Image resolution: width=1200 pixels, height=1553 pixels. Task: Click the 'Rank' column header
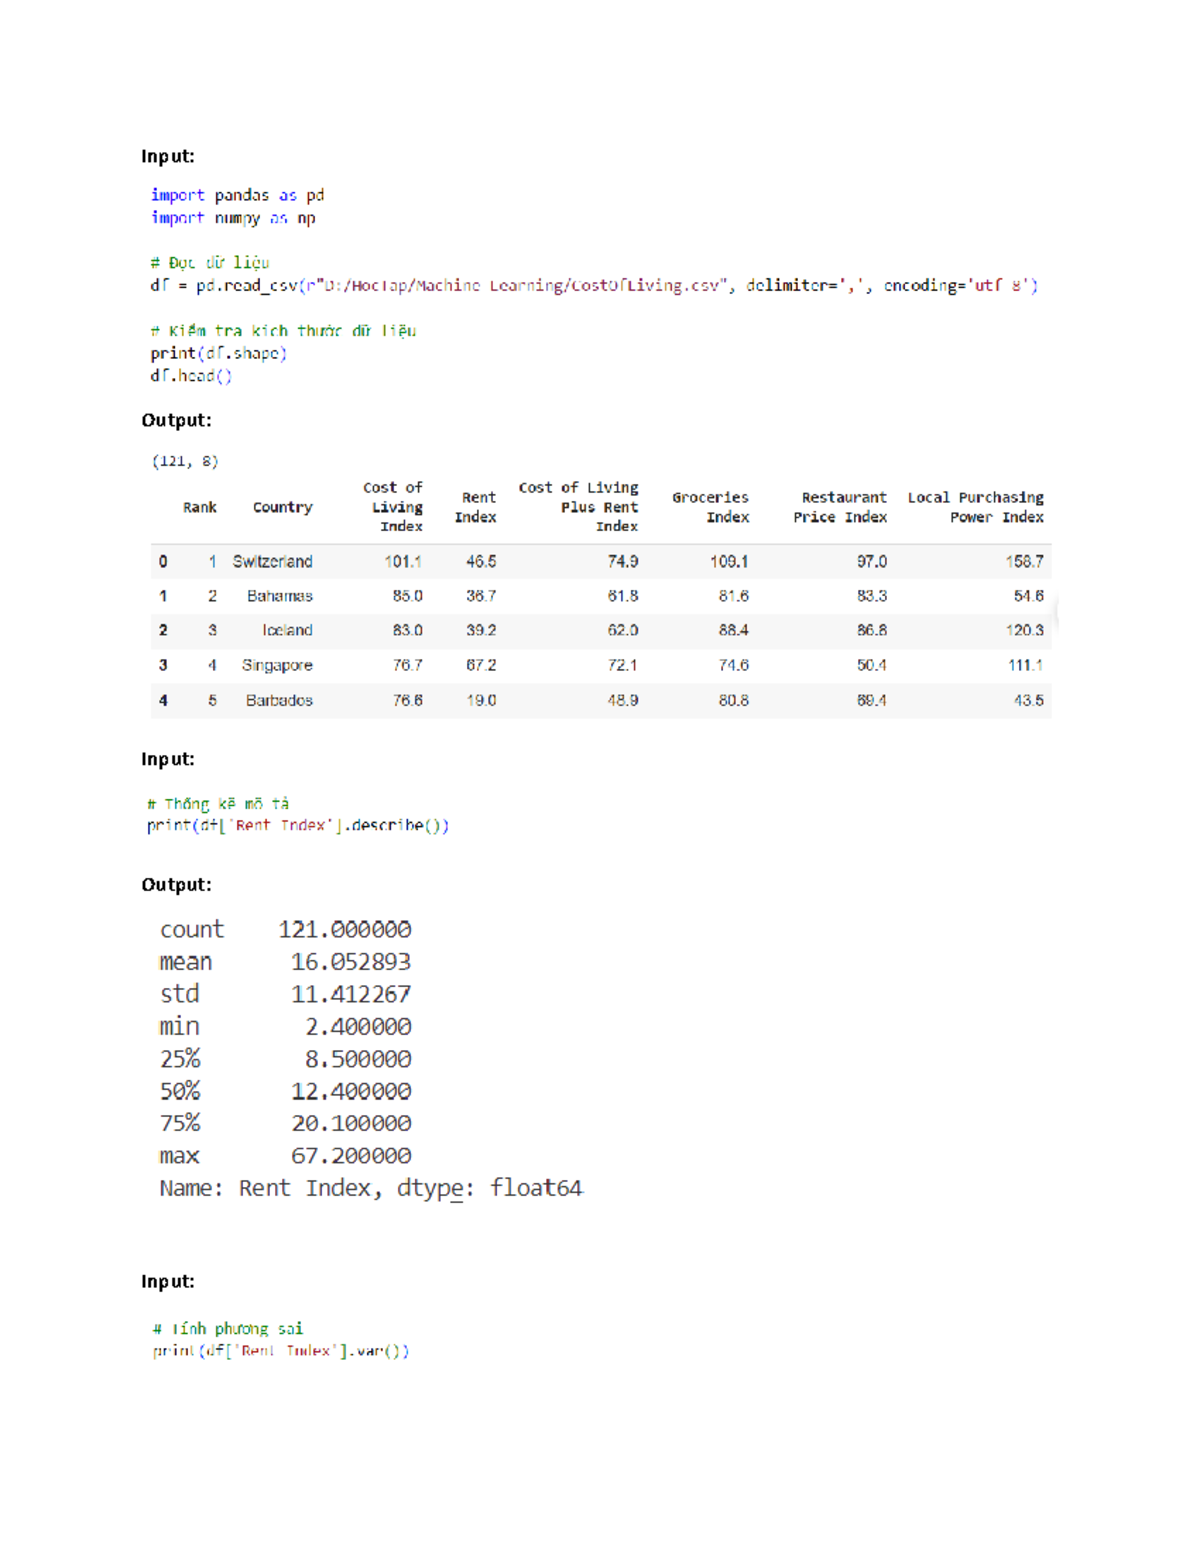coord(200,508)
